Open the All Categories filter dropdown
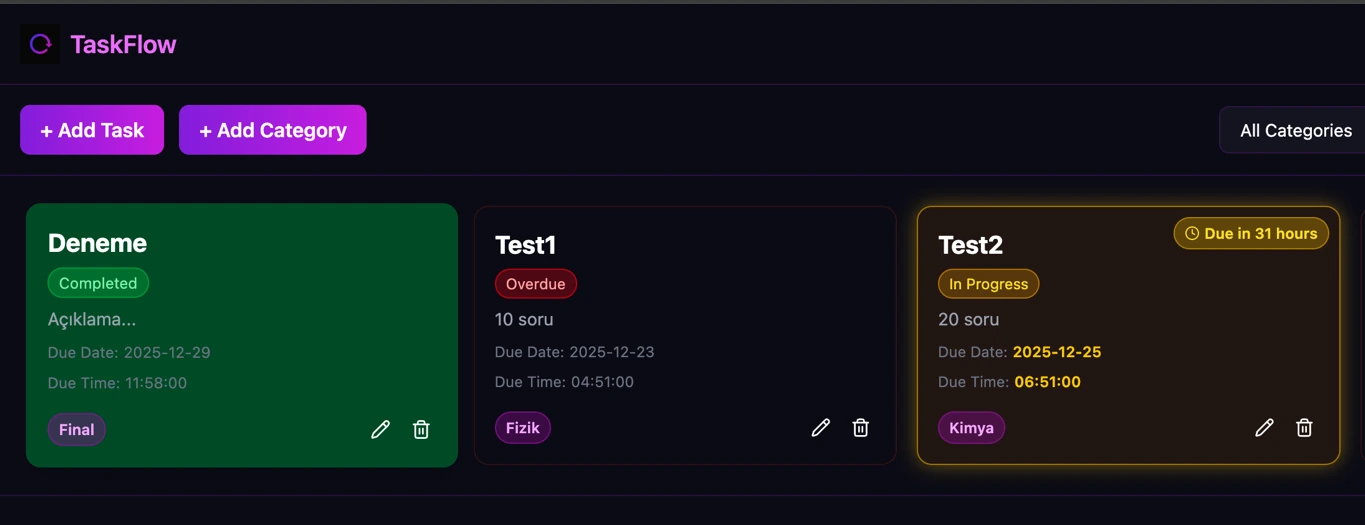 1292,130
